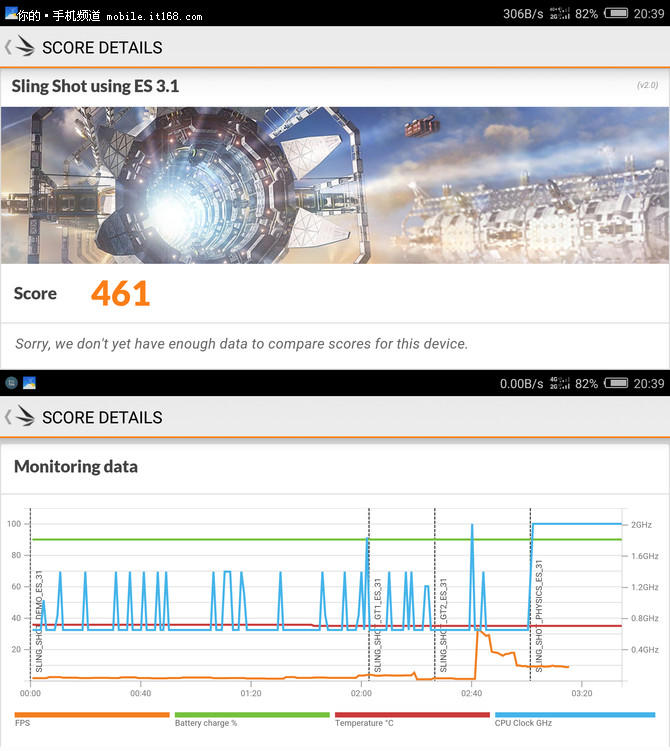Viewport: 670px width, 751px height.
Task: Select the Sling Shot using ES 3.1 title
Action: (x=95, y=86)
